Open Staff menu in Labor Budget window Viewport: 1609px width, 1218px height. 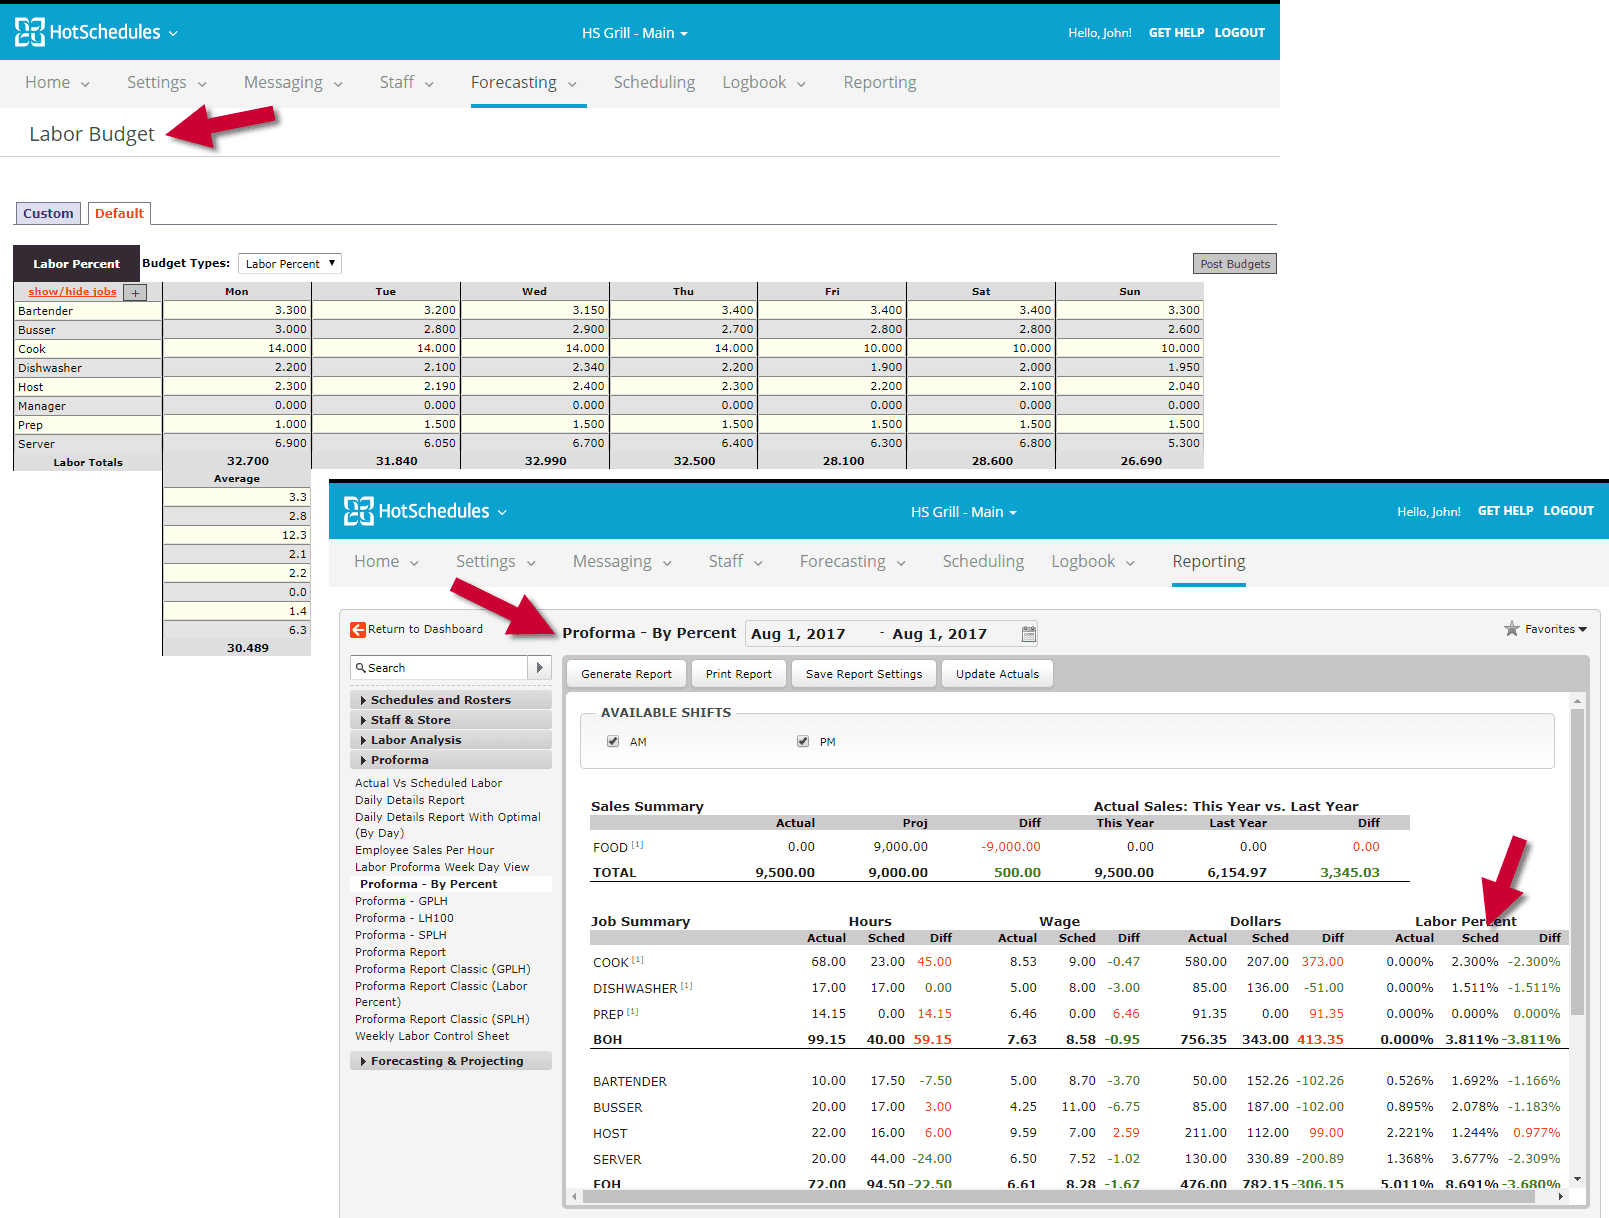pos(406,83)
